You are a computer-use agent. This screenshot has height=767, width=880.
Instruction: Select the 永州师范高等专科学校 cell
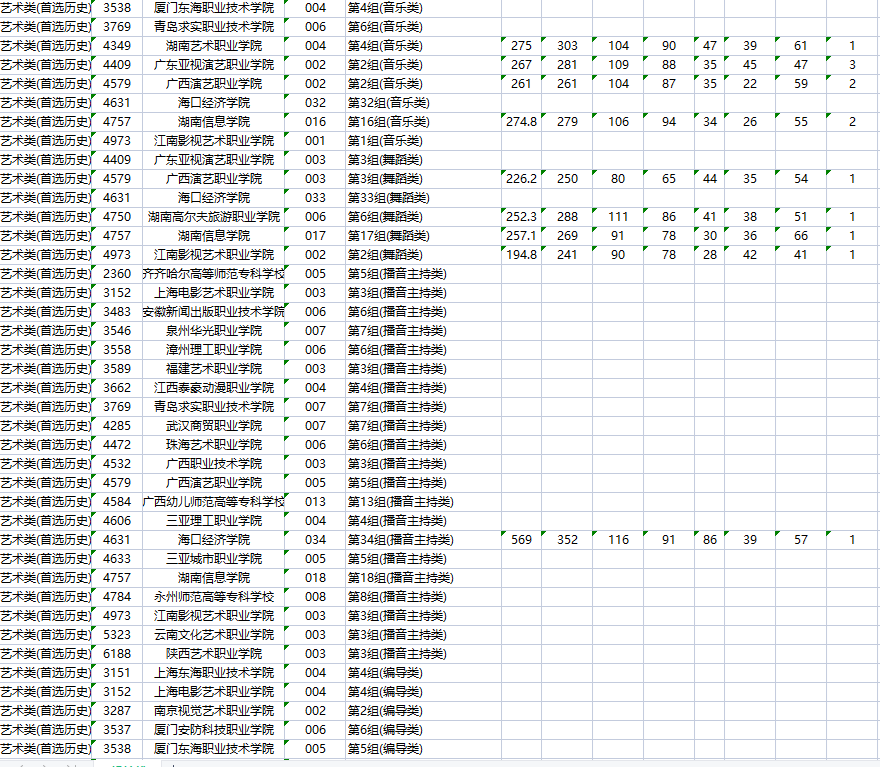tap(213, 597)
